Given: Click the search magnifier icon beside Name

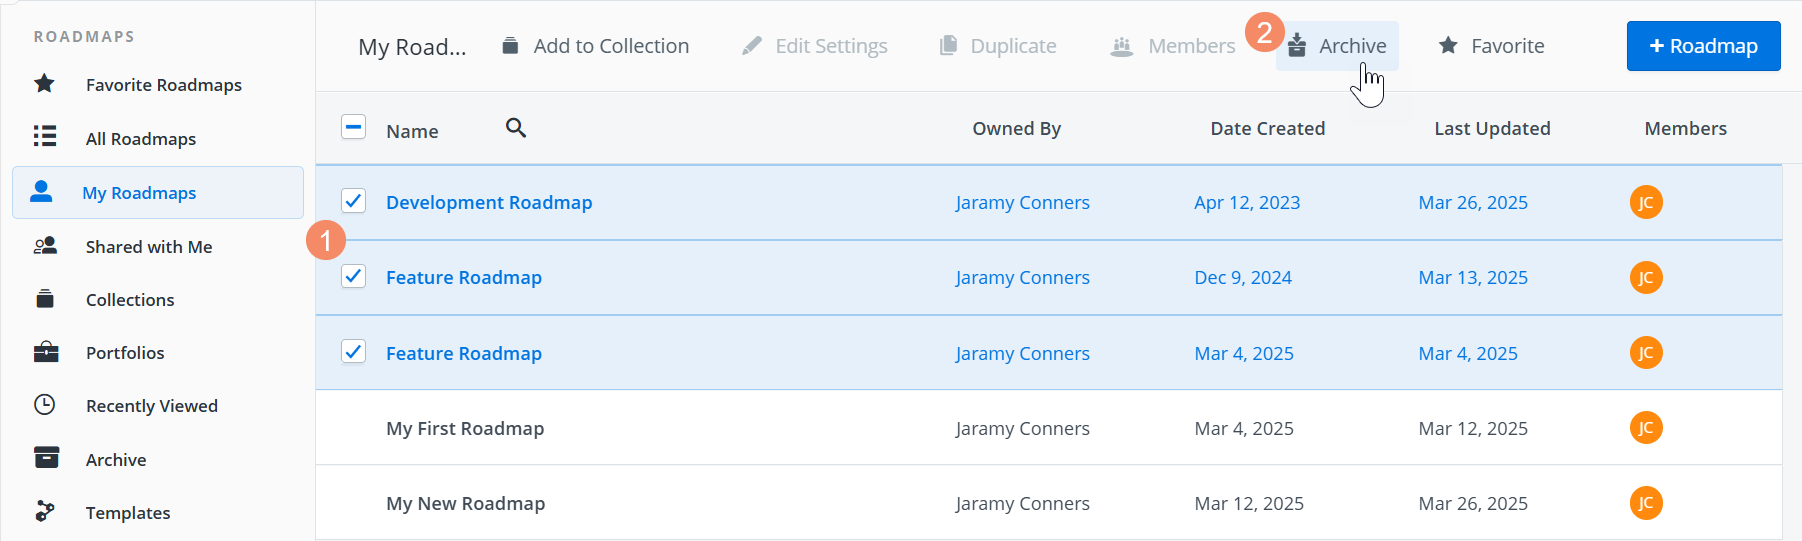Looking at the screenshot, I should (x=516, y=128).
